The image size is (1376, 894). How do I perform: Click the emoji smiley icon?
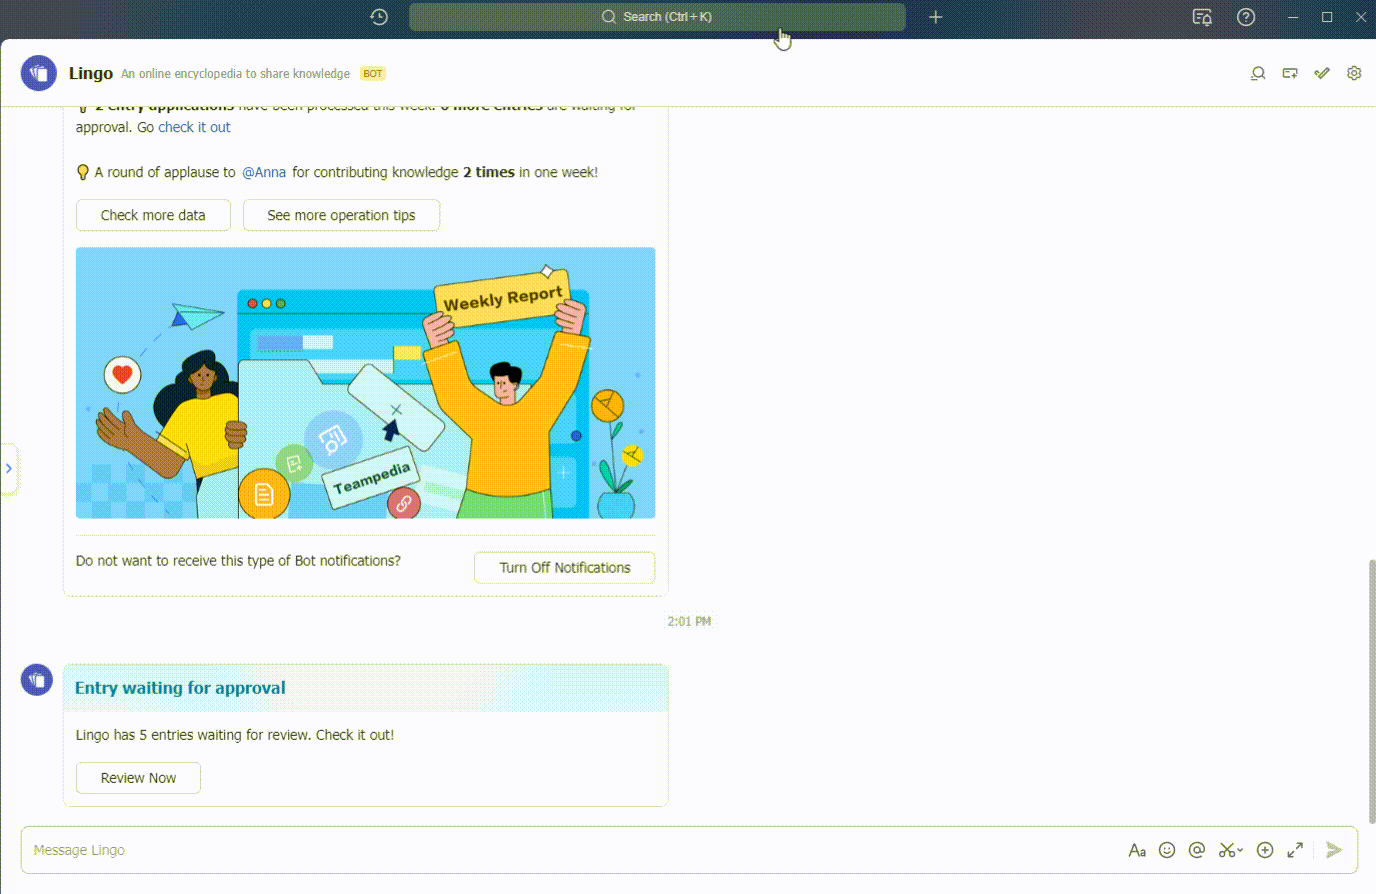click(1167, 850)
